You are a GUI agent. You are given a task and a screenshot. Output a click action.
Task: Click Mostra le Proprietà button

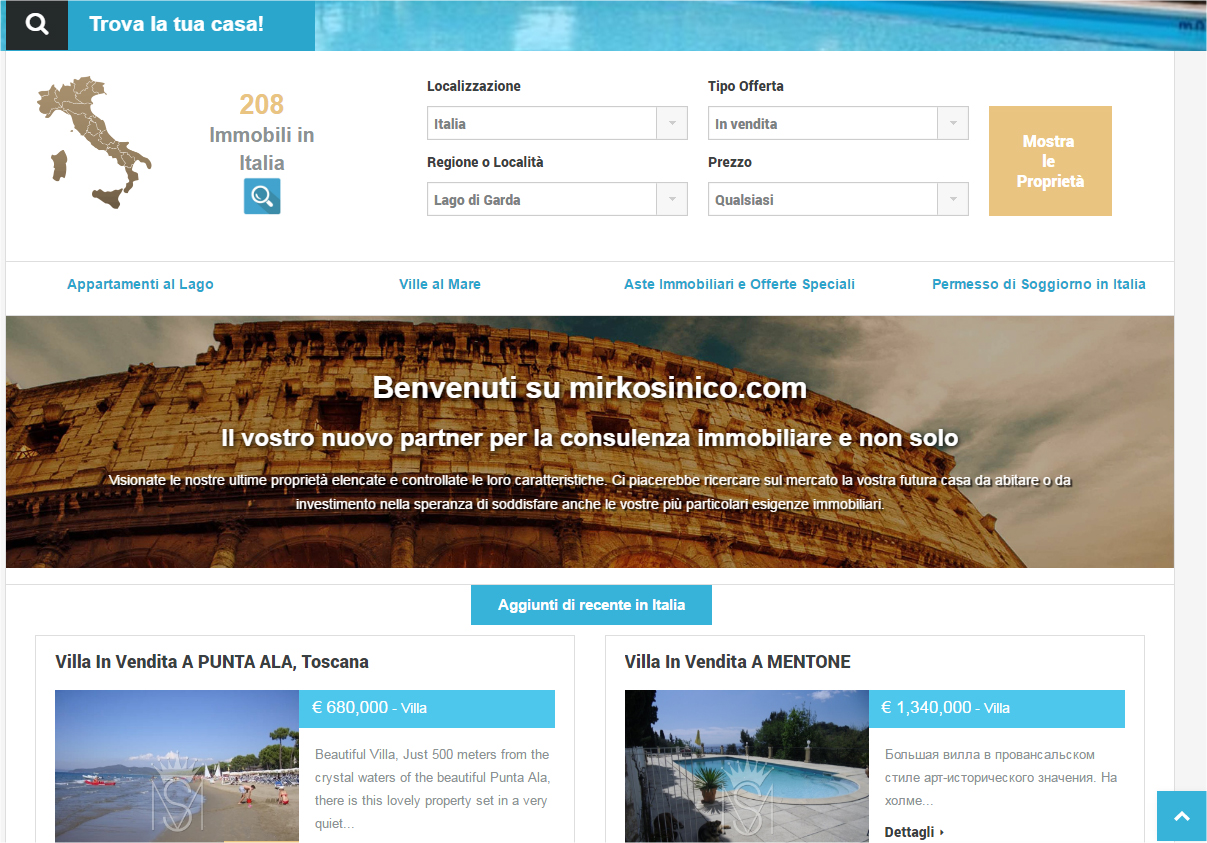(1050, 161)
